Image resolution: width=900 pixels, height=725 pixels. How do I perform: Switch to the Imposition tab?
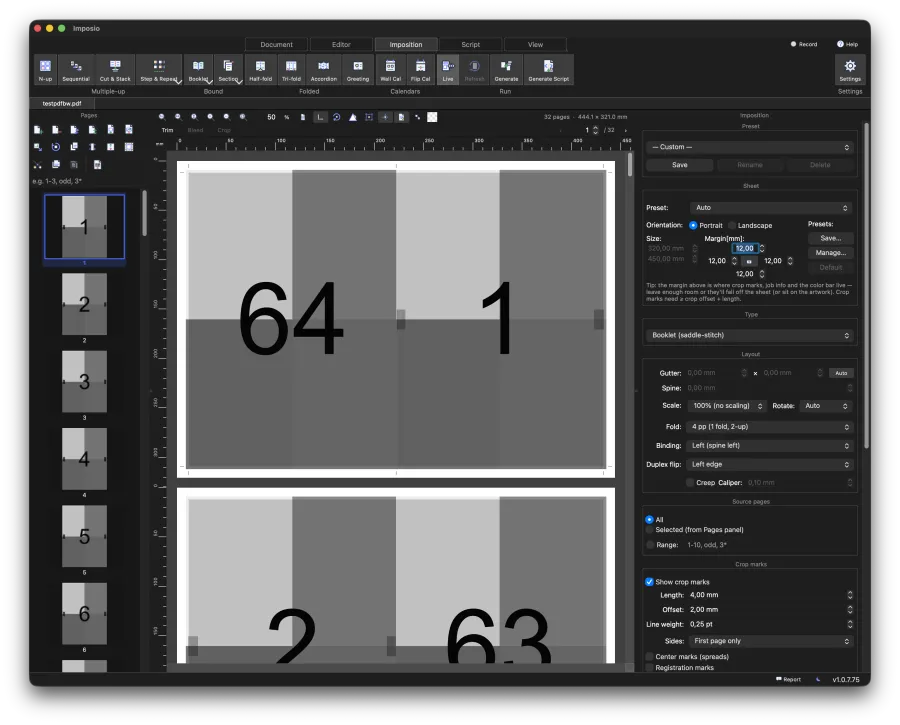click(x=406, y=44)
